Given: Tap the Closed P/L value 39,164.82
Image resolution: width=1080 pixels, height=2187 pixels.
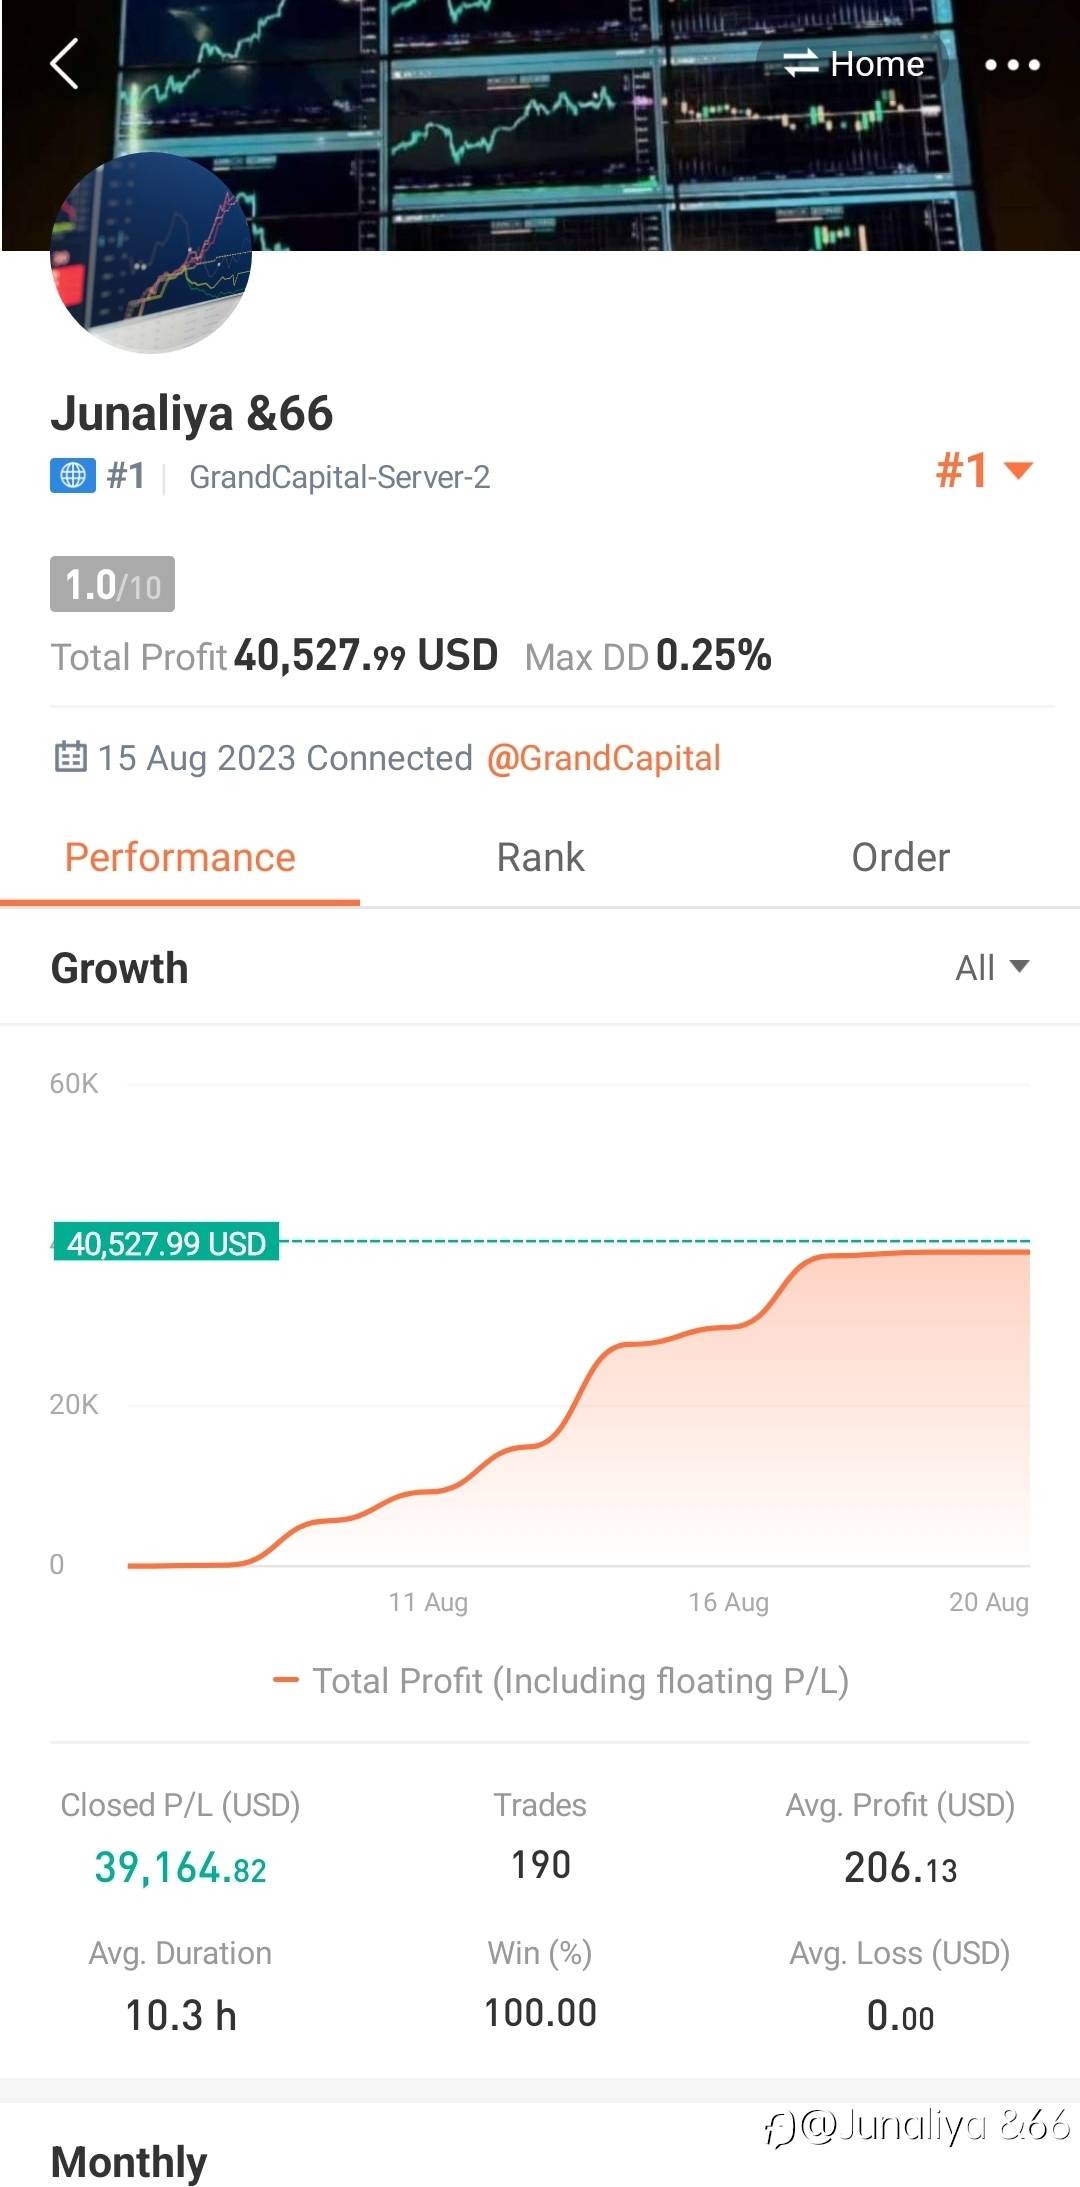Looking at the screenshot, I should [x=180, y=1868].
